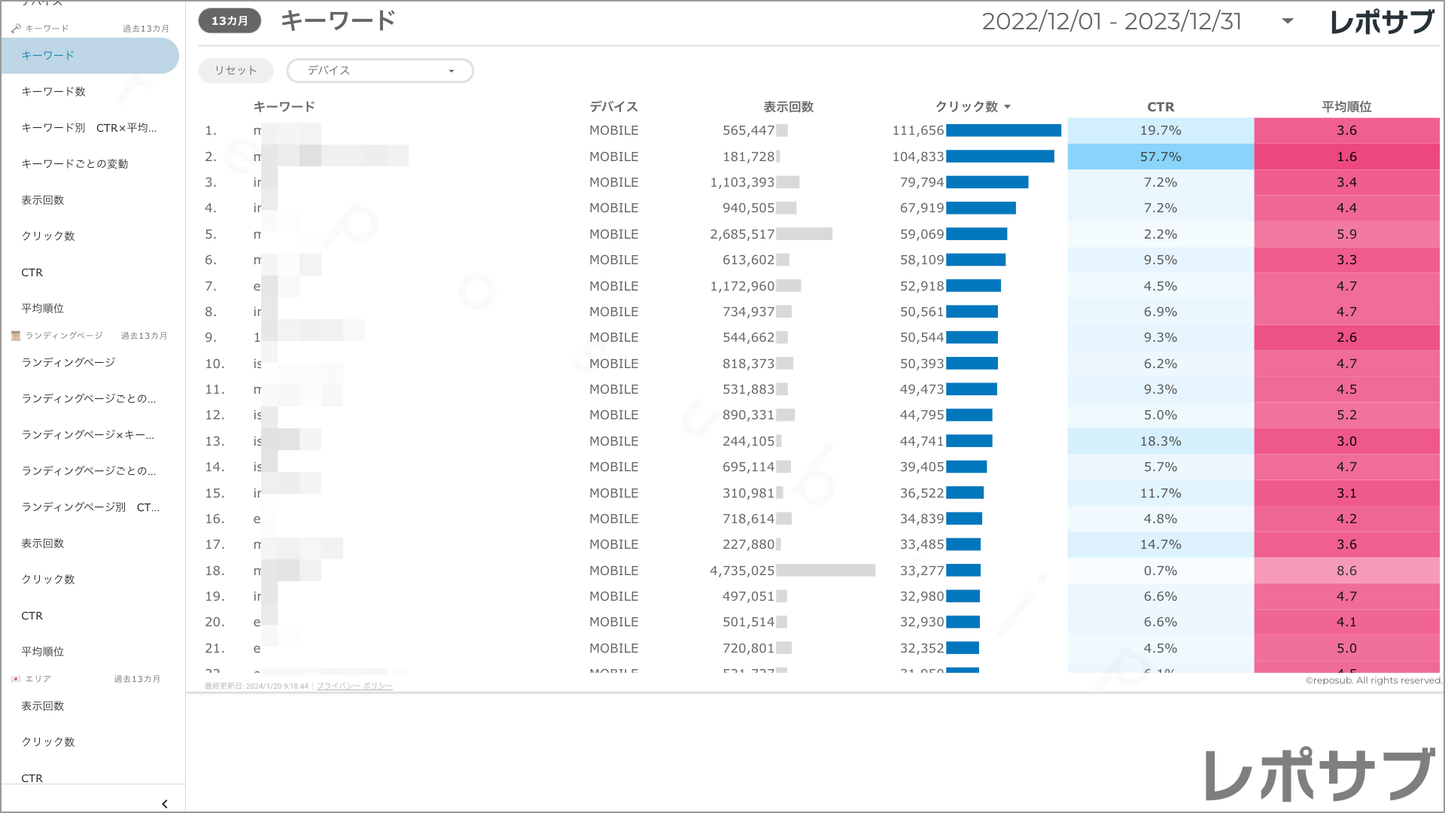Open the キーワード数 page in the sidebar
Image resolution: width=1445 pixels, height=813 pixels.
tap(54, 92)
